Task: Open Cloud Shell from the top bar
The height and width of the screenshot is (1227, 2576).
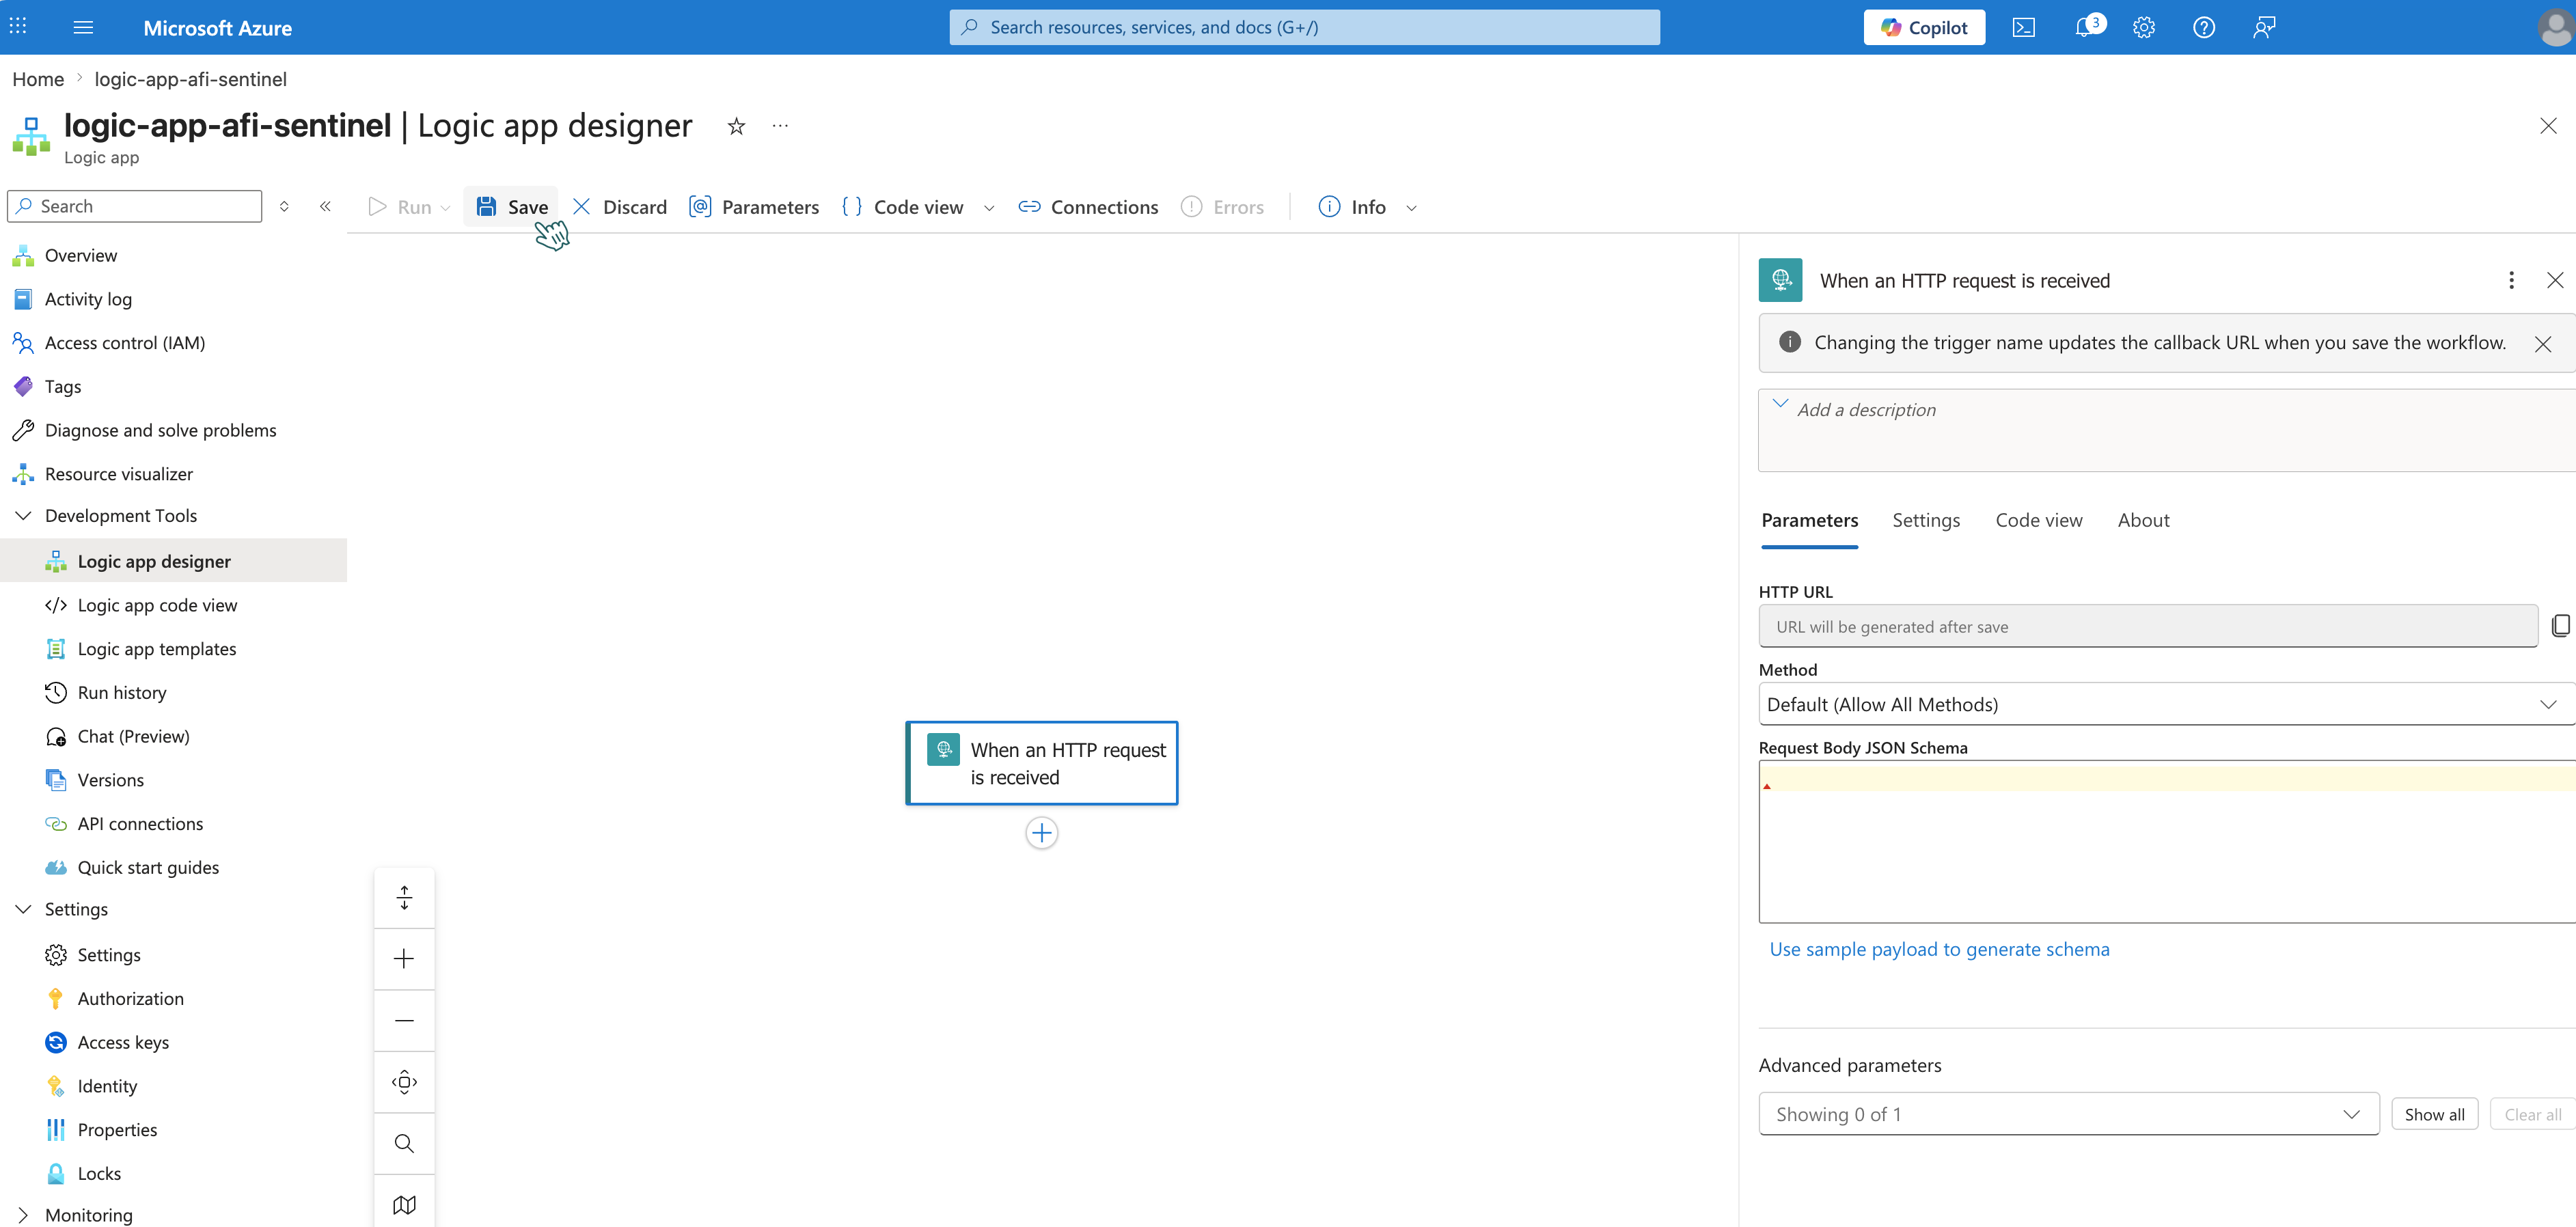Action: [x=2023, y=27]
